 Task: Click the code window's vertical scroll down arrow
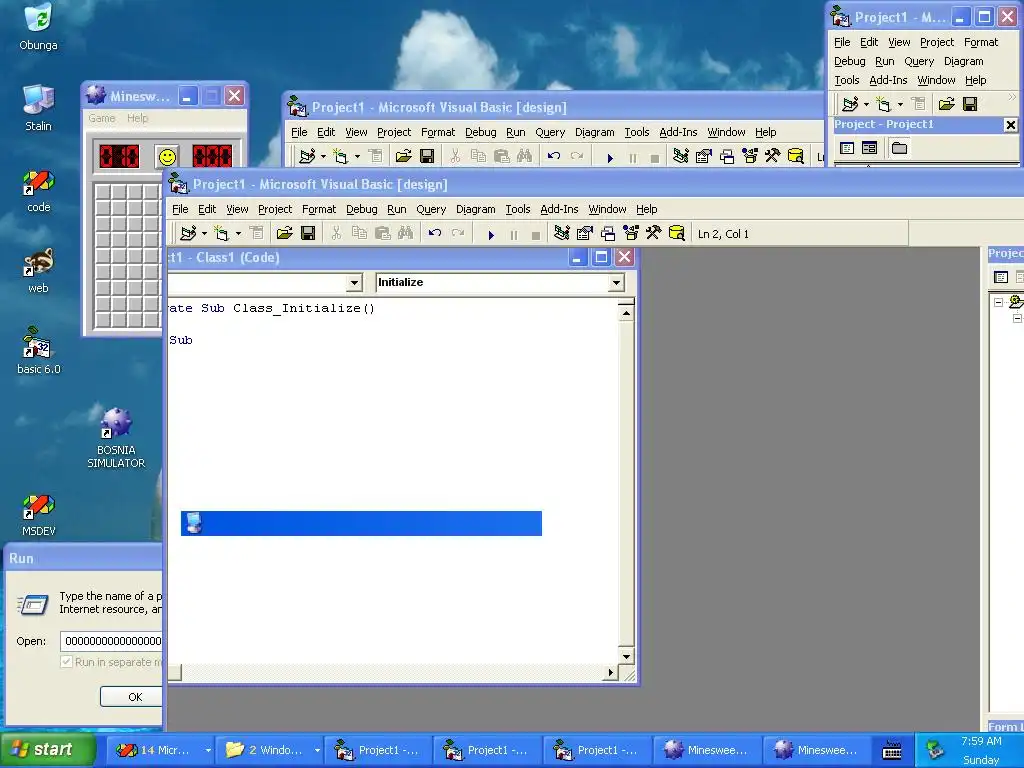[626, 656]
